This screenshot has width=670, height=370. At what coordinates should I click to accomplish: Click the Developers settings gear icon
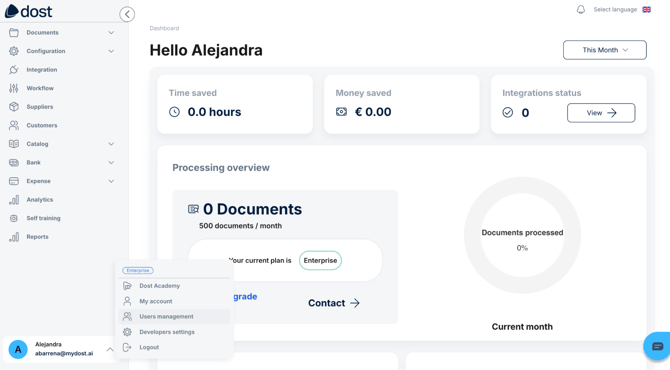[x=127, y=332]
